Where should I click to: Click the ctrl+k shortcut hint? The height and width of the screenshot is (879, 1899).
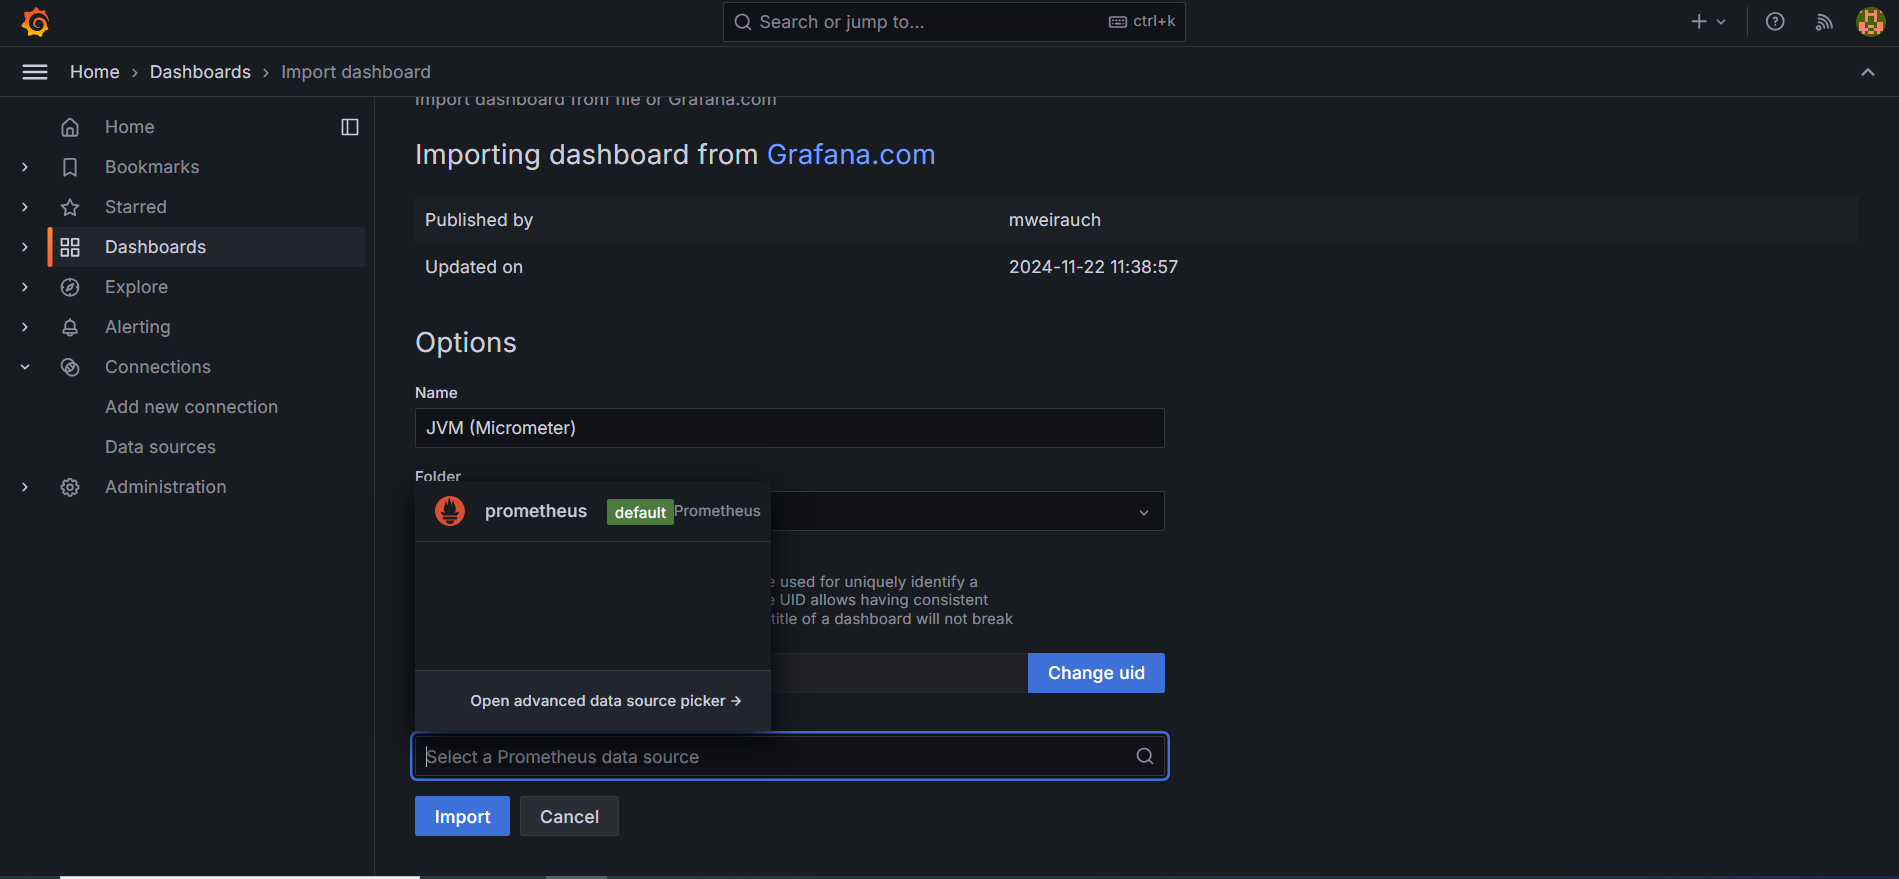(1142, 21)
